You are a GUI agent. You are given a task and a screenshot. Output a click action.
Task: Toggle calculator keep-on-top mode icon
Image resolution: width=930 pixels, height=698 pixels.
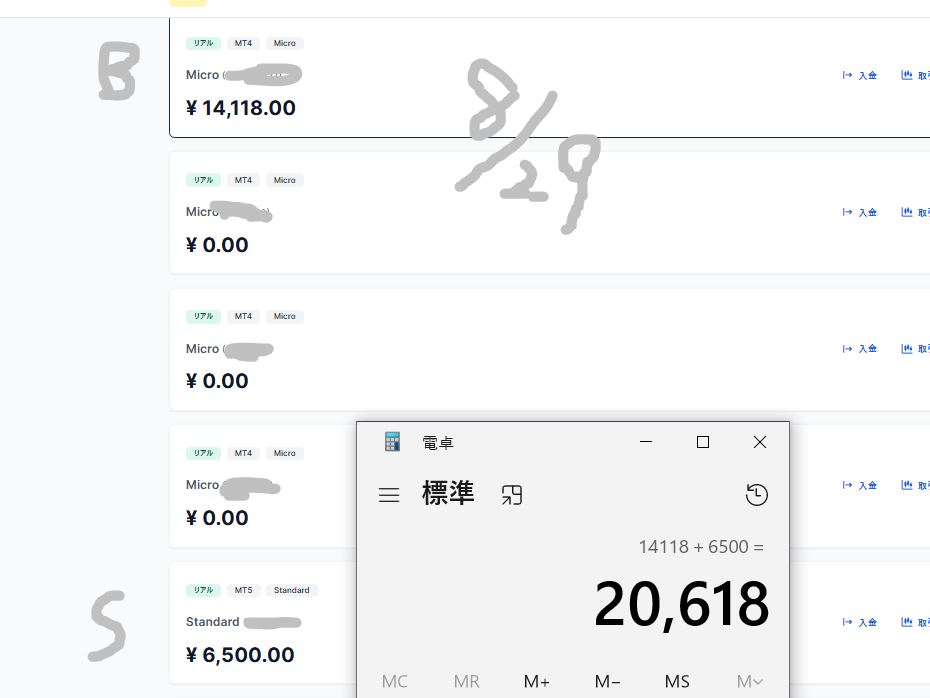click(x=512, y=495)
